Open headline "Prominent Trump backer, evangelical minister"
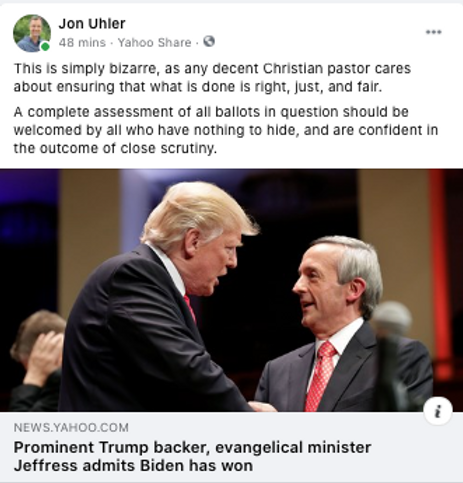463x483 pixels. pos(192,447)
